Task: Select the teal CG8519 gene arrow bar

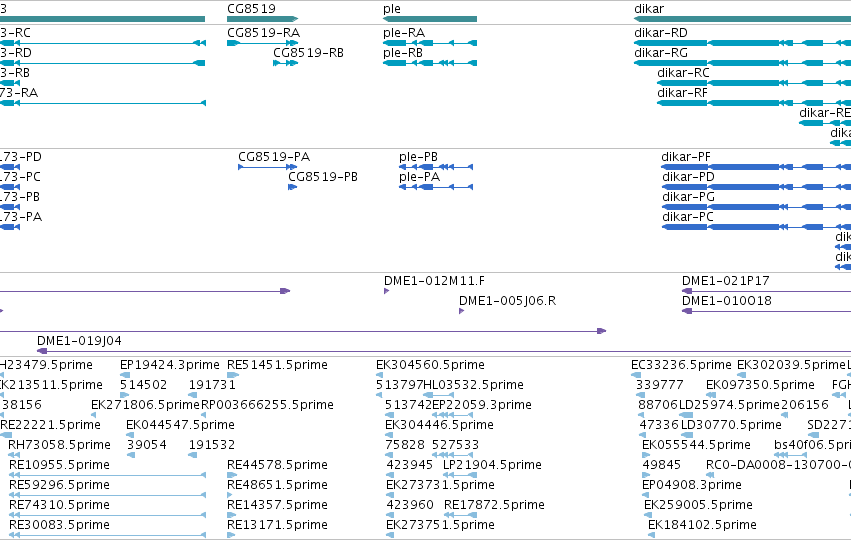Action: [x=263, y=19]
